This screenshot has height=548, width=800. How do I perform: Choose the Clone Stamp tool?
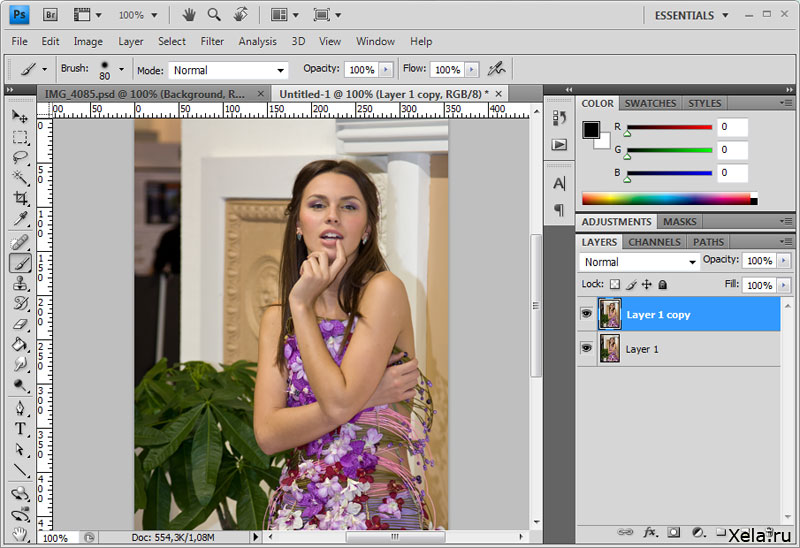pos(20,283)
